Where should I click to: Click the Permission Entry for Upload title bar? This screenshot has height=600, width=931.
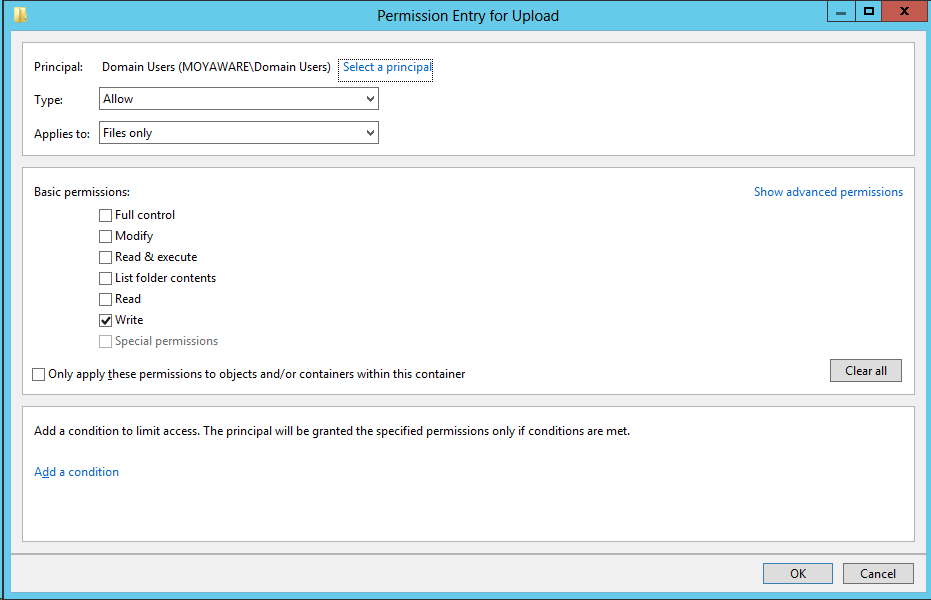click(x=466, y=15)
